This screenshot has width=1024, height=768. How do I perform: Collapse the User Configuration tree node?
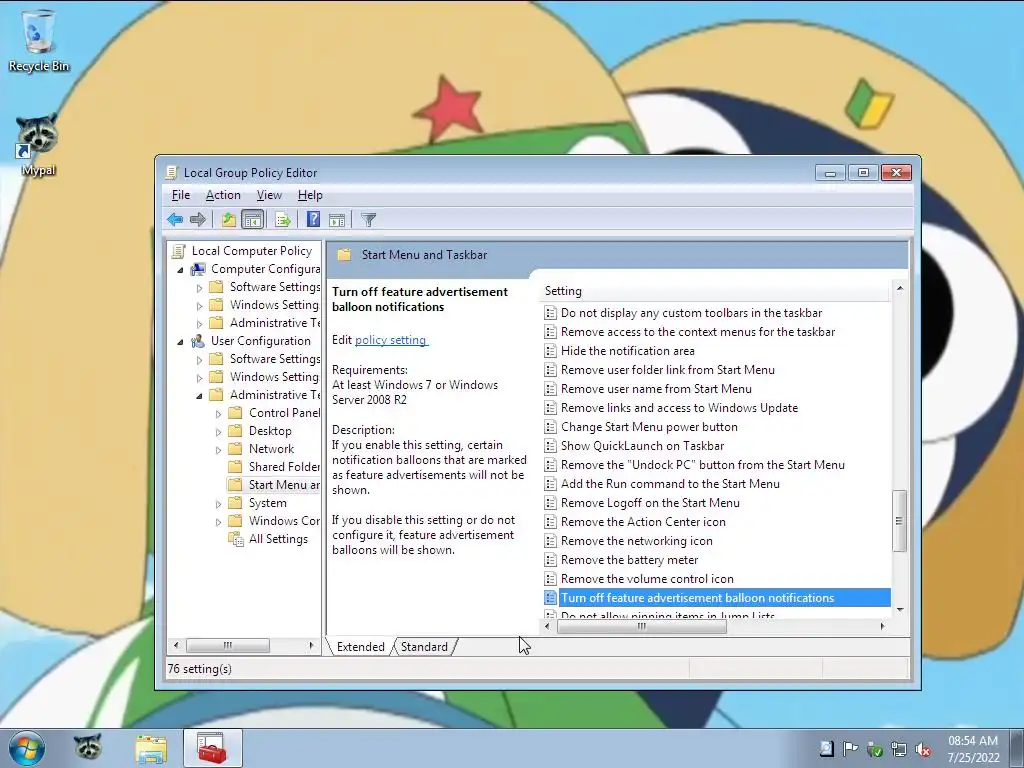pos(180,342)
